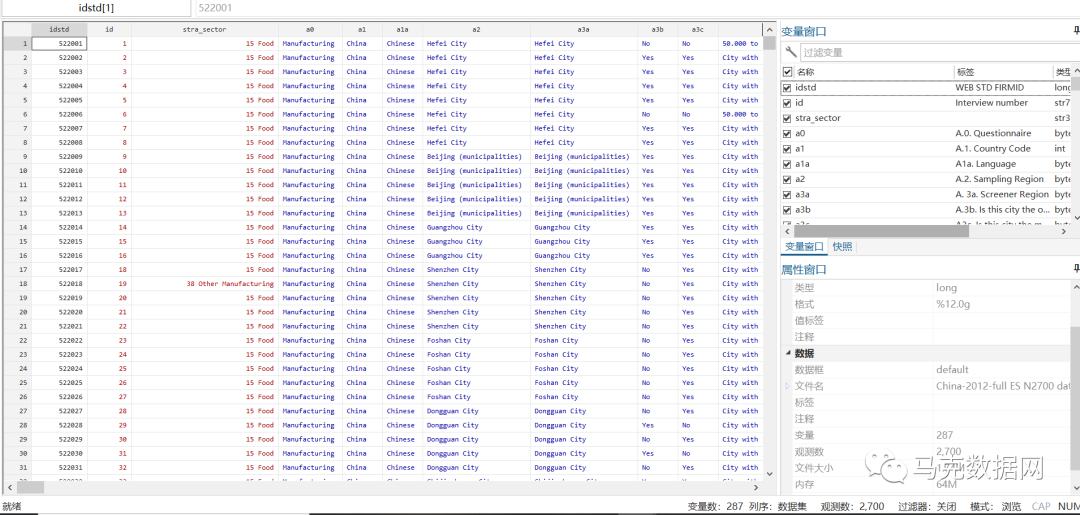Uncheck the a3b variable checkbox
This screenshot has width=1080, height=515.
pyautogui.click(x=787, y=210)
